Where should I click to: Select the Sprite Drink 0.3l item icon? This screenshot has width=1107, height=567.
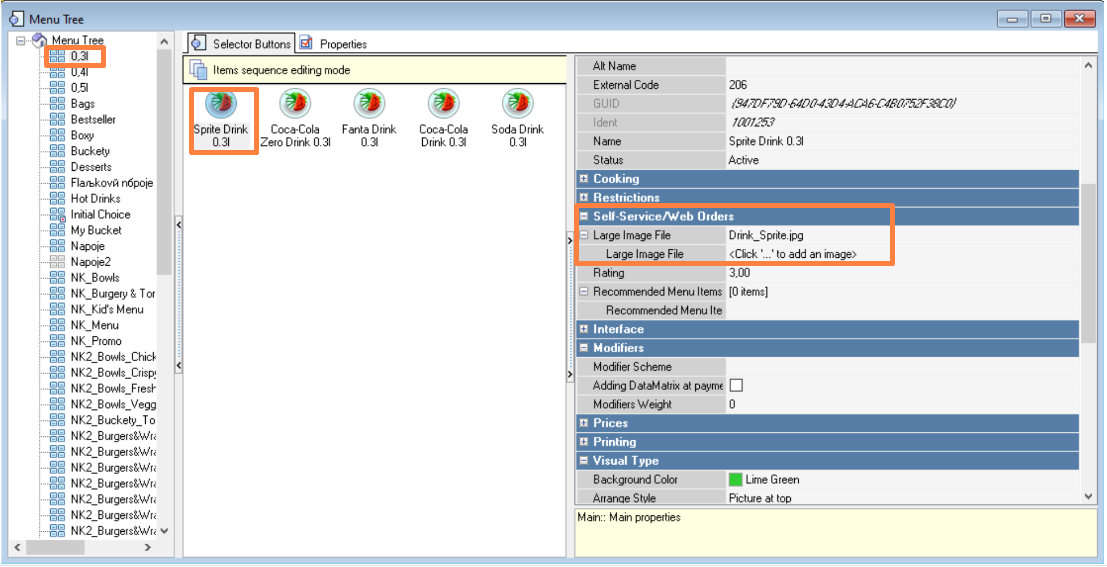220,105
